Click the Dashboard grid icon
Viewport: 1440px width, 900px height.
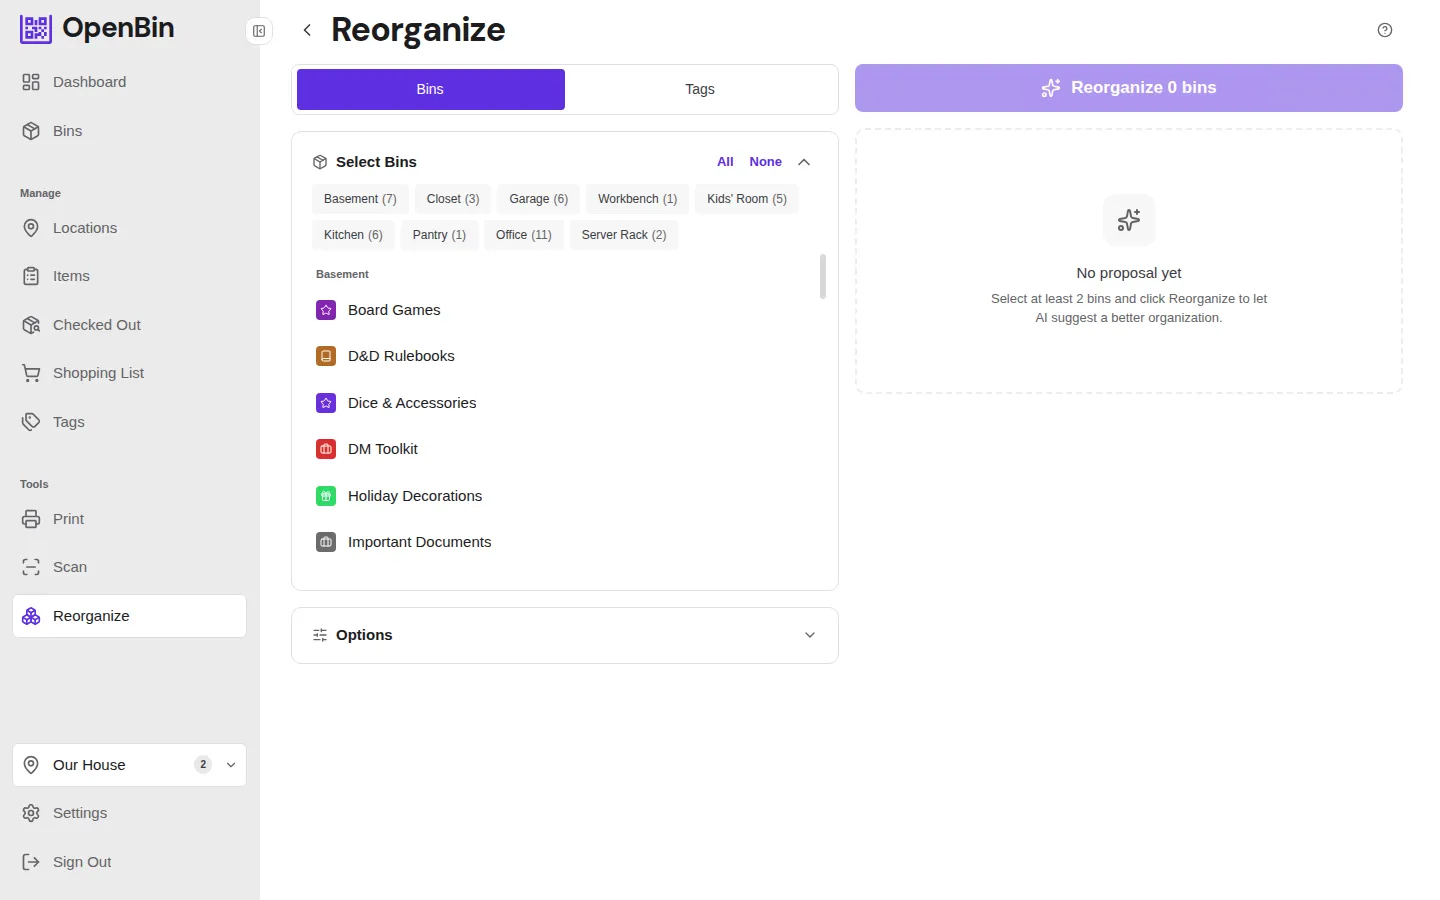(31, 82)
